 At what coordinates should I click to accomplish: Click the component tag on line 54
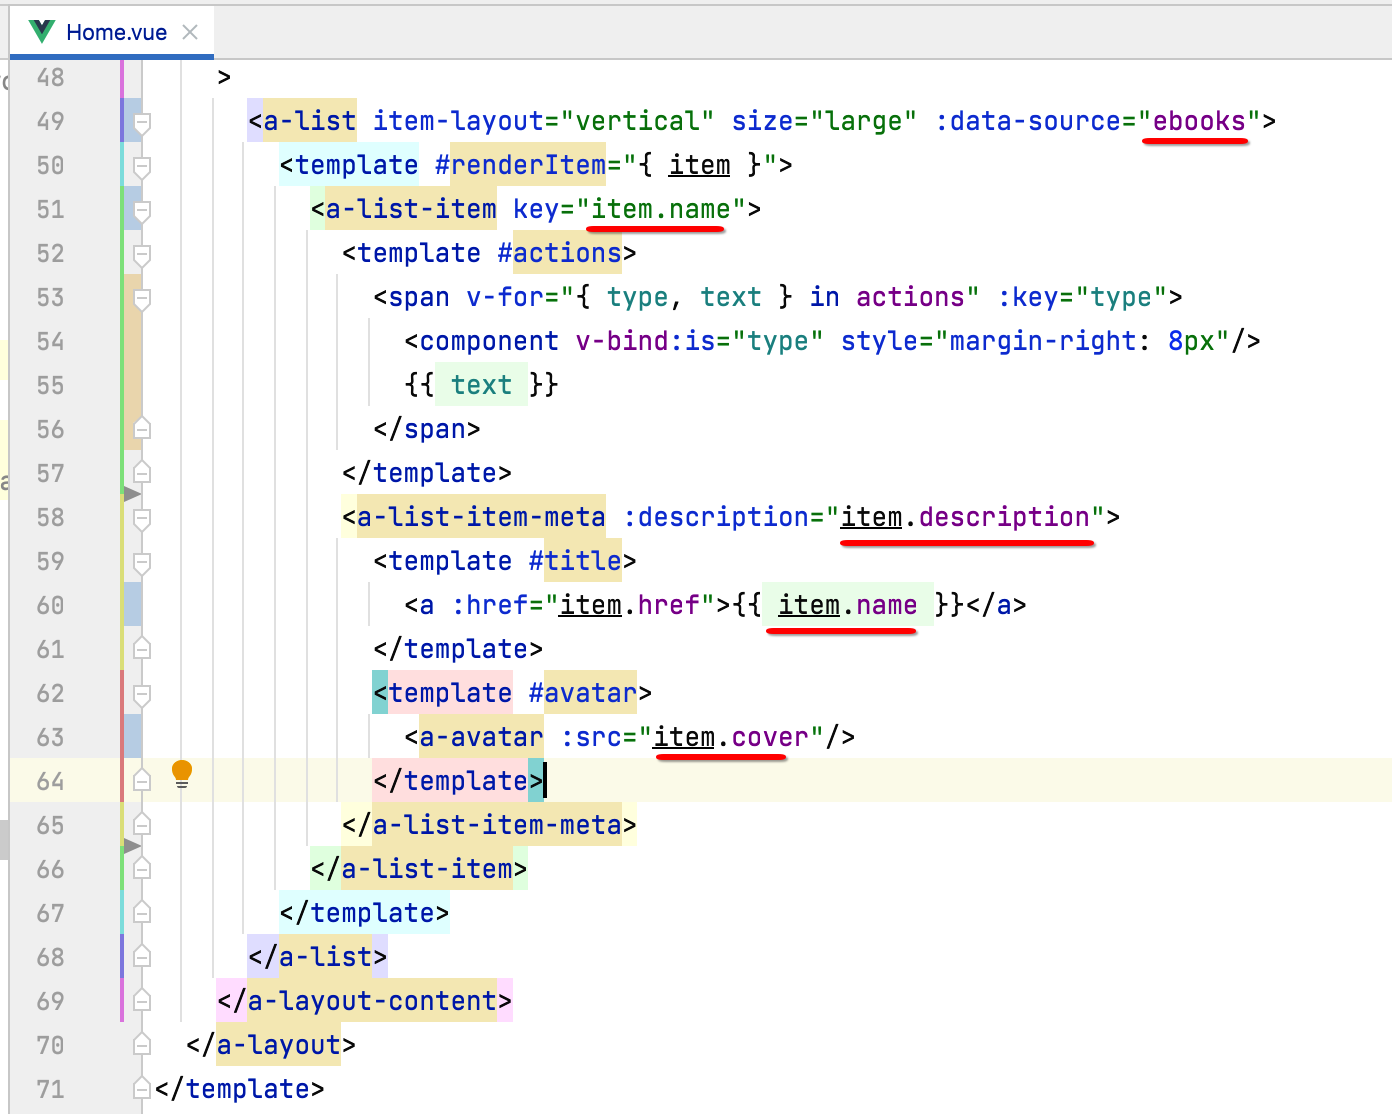point(489,342)
